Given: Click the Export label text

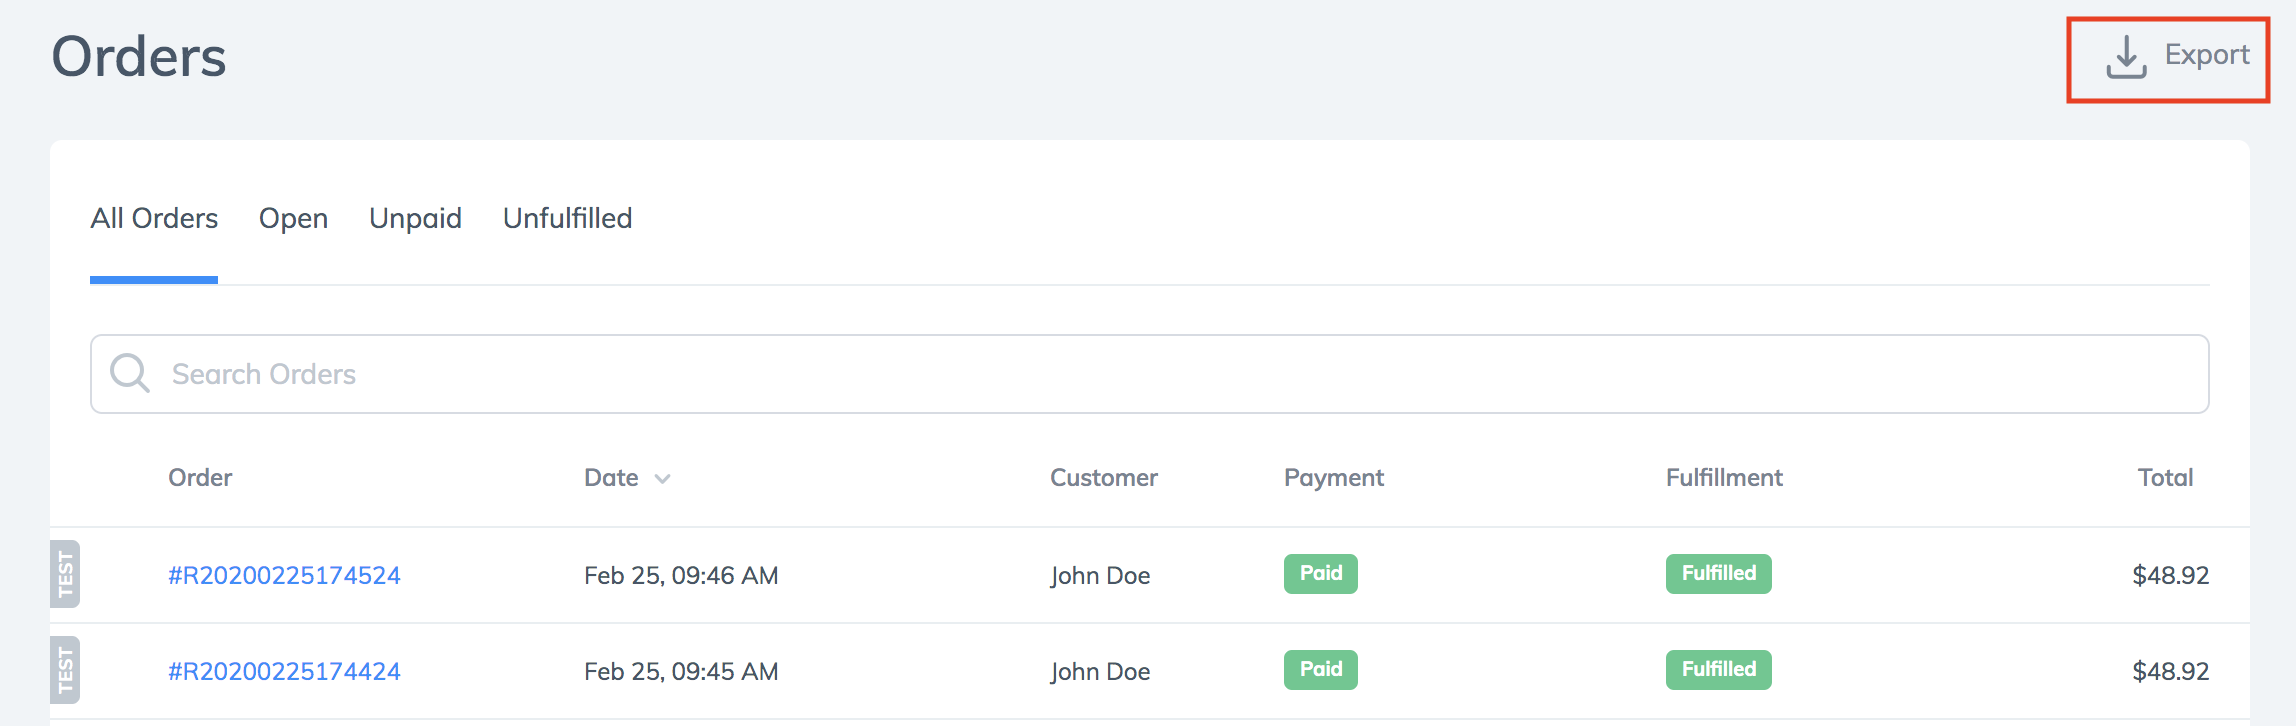Looking at the screenshot, I should [x=2207, y=55].
